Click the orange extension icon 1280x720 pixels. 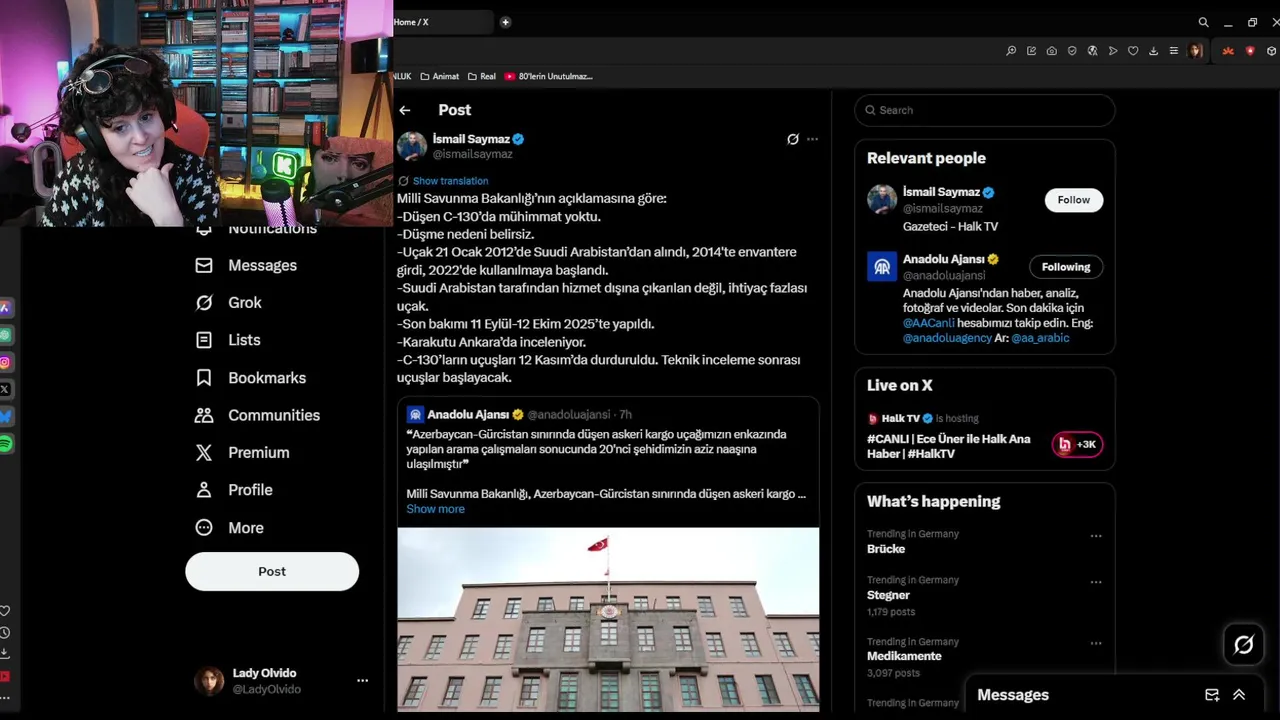click(1228, 51)
